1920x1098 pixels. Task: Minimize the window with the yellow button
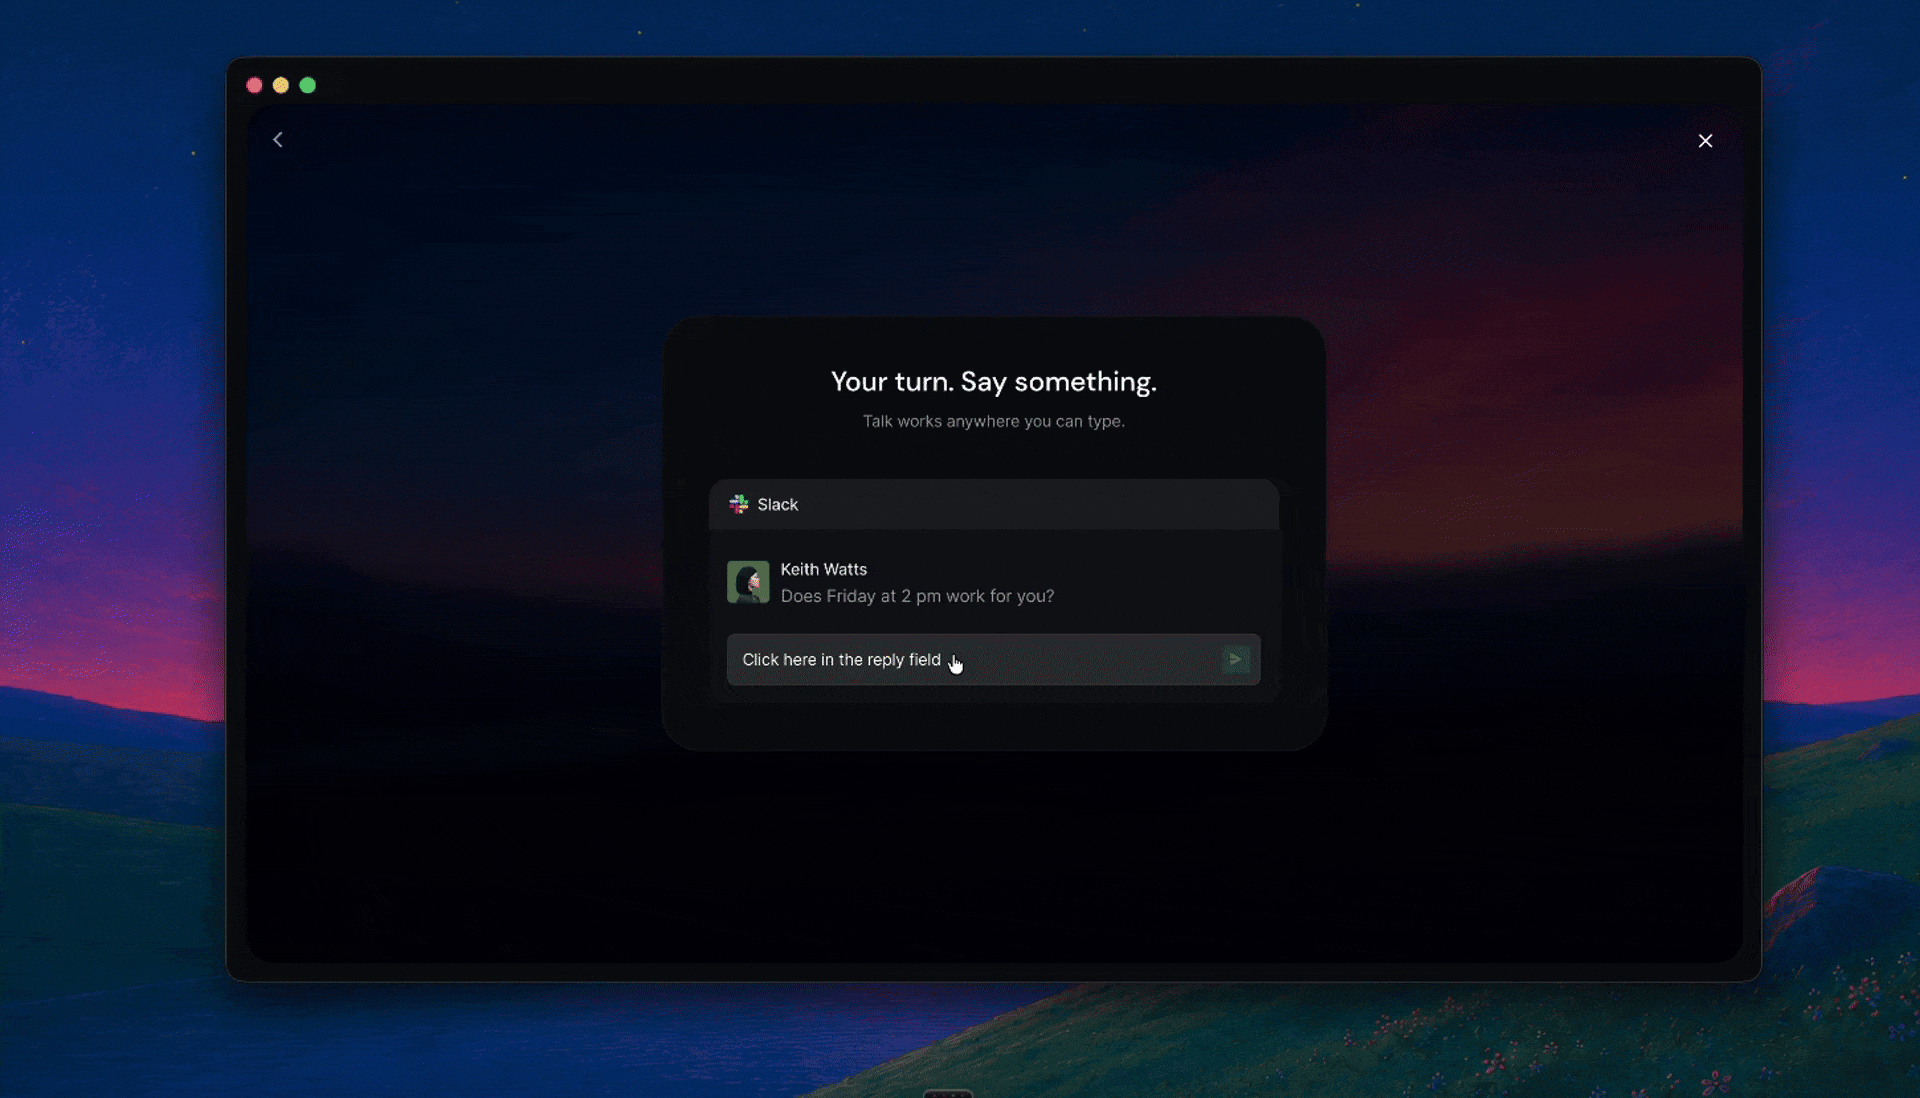281,85
